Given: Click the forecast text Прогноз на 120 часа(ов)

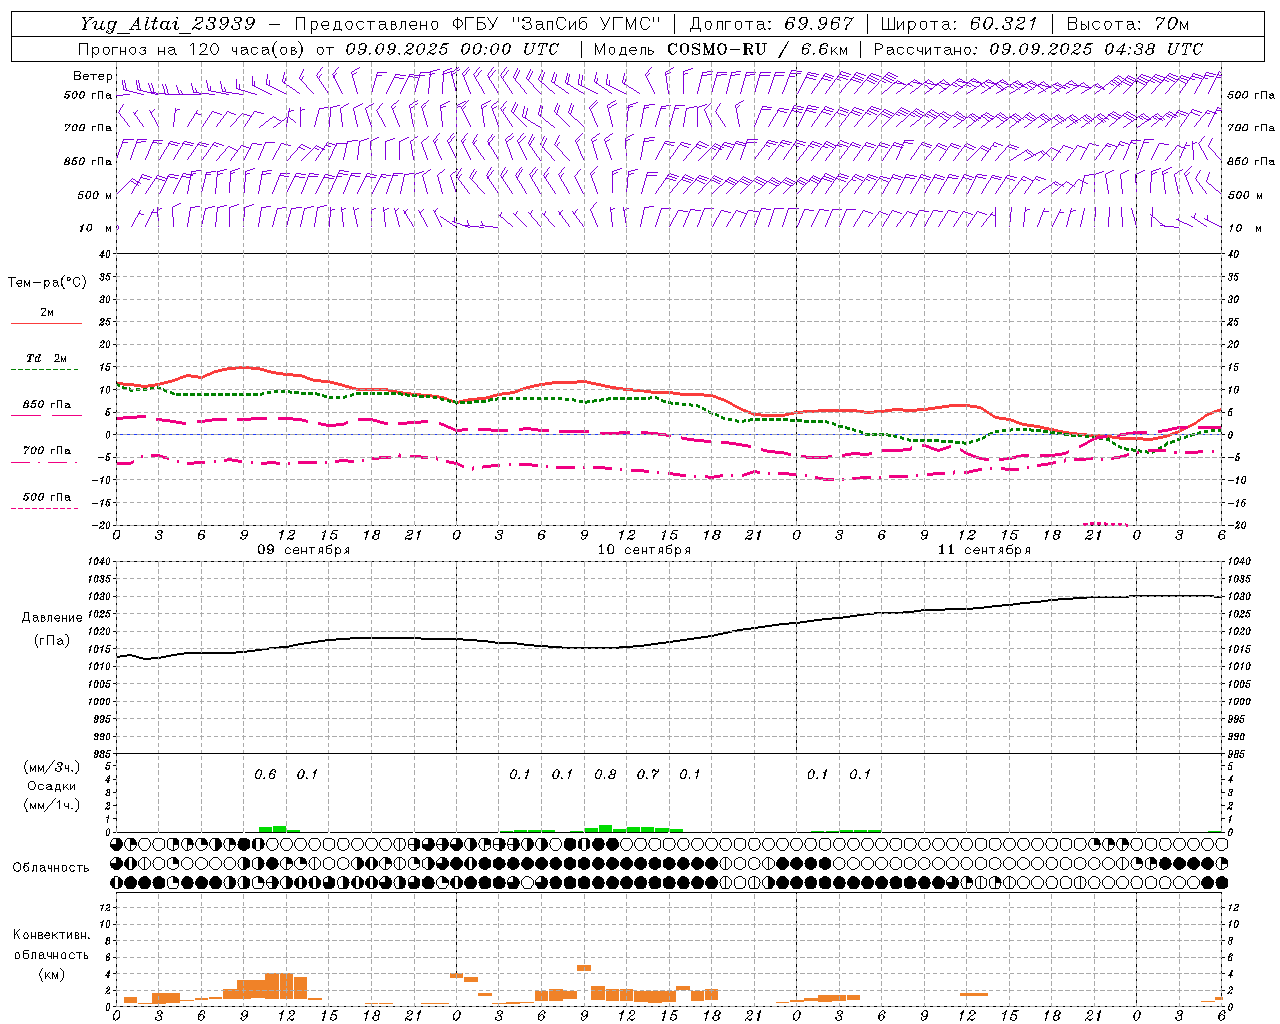Looking at the screenshot, I should (x=193, y=49).
